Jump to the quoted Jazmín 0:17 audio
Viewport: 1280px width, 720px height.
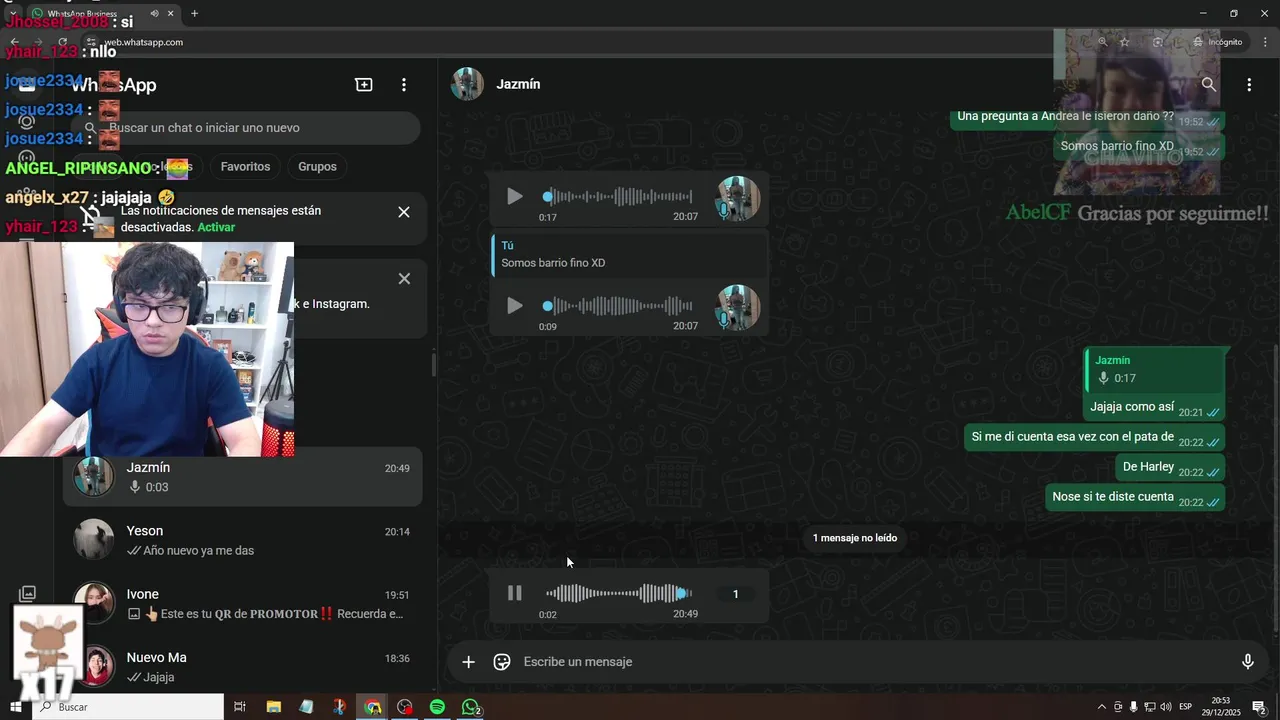(x=1155, y=369)
